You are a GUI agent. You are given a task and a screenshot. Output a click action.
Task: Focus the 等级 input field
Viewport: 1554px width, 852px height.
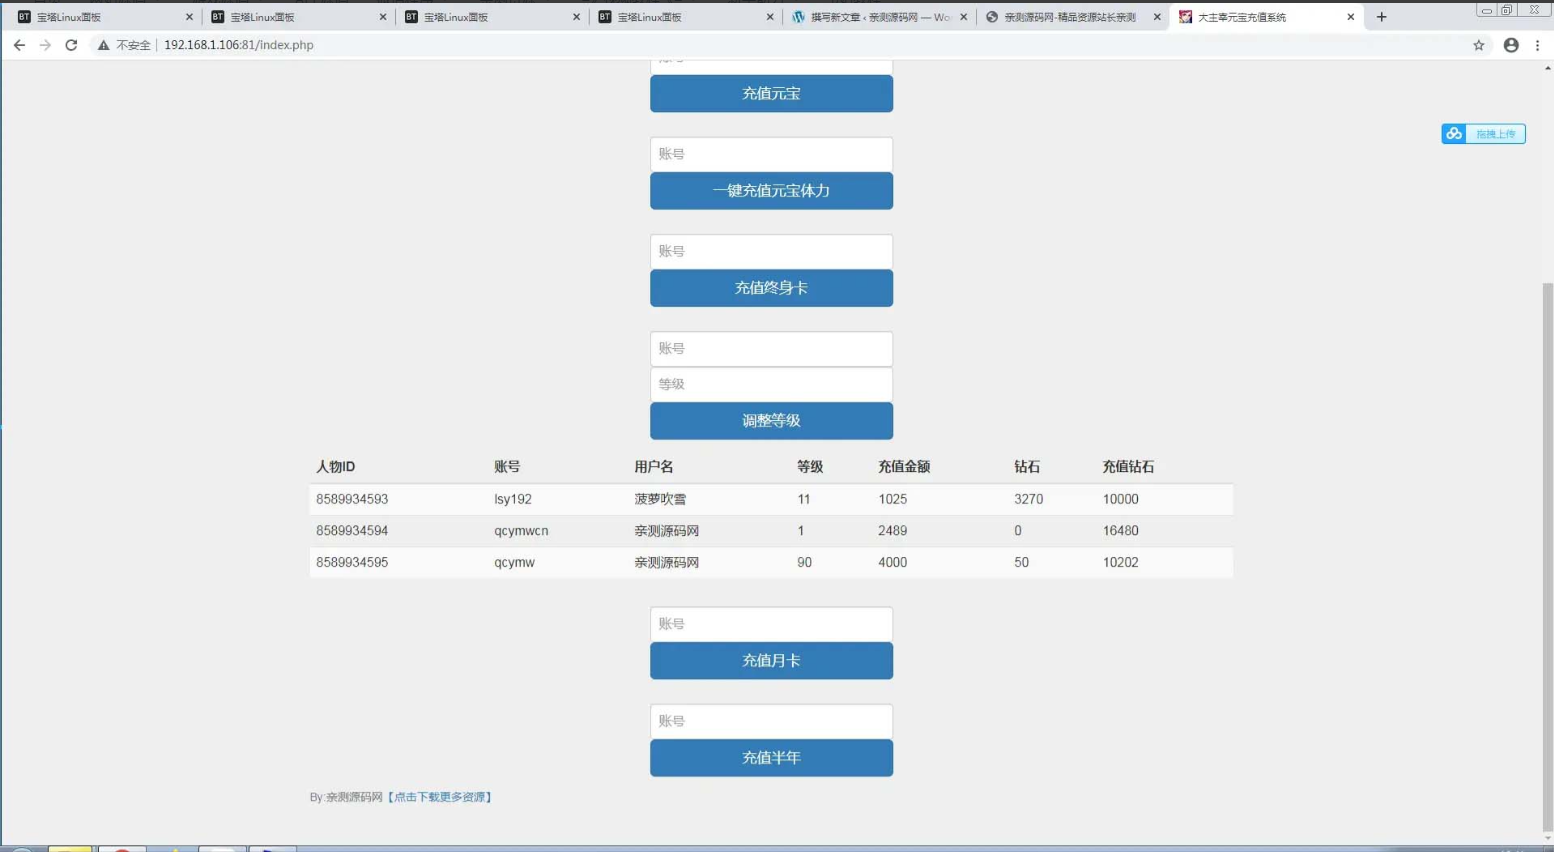tap(771, 384)
